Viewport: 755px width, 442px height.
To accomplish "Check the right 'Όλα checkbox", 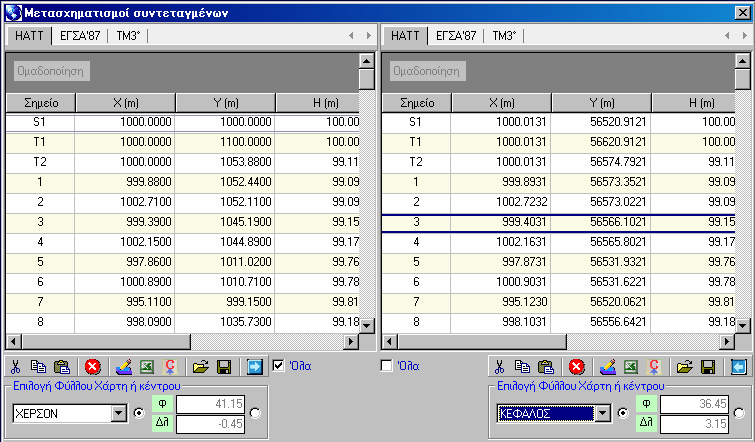I will [387, 365].
